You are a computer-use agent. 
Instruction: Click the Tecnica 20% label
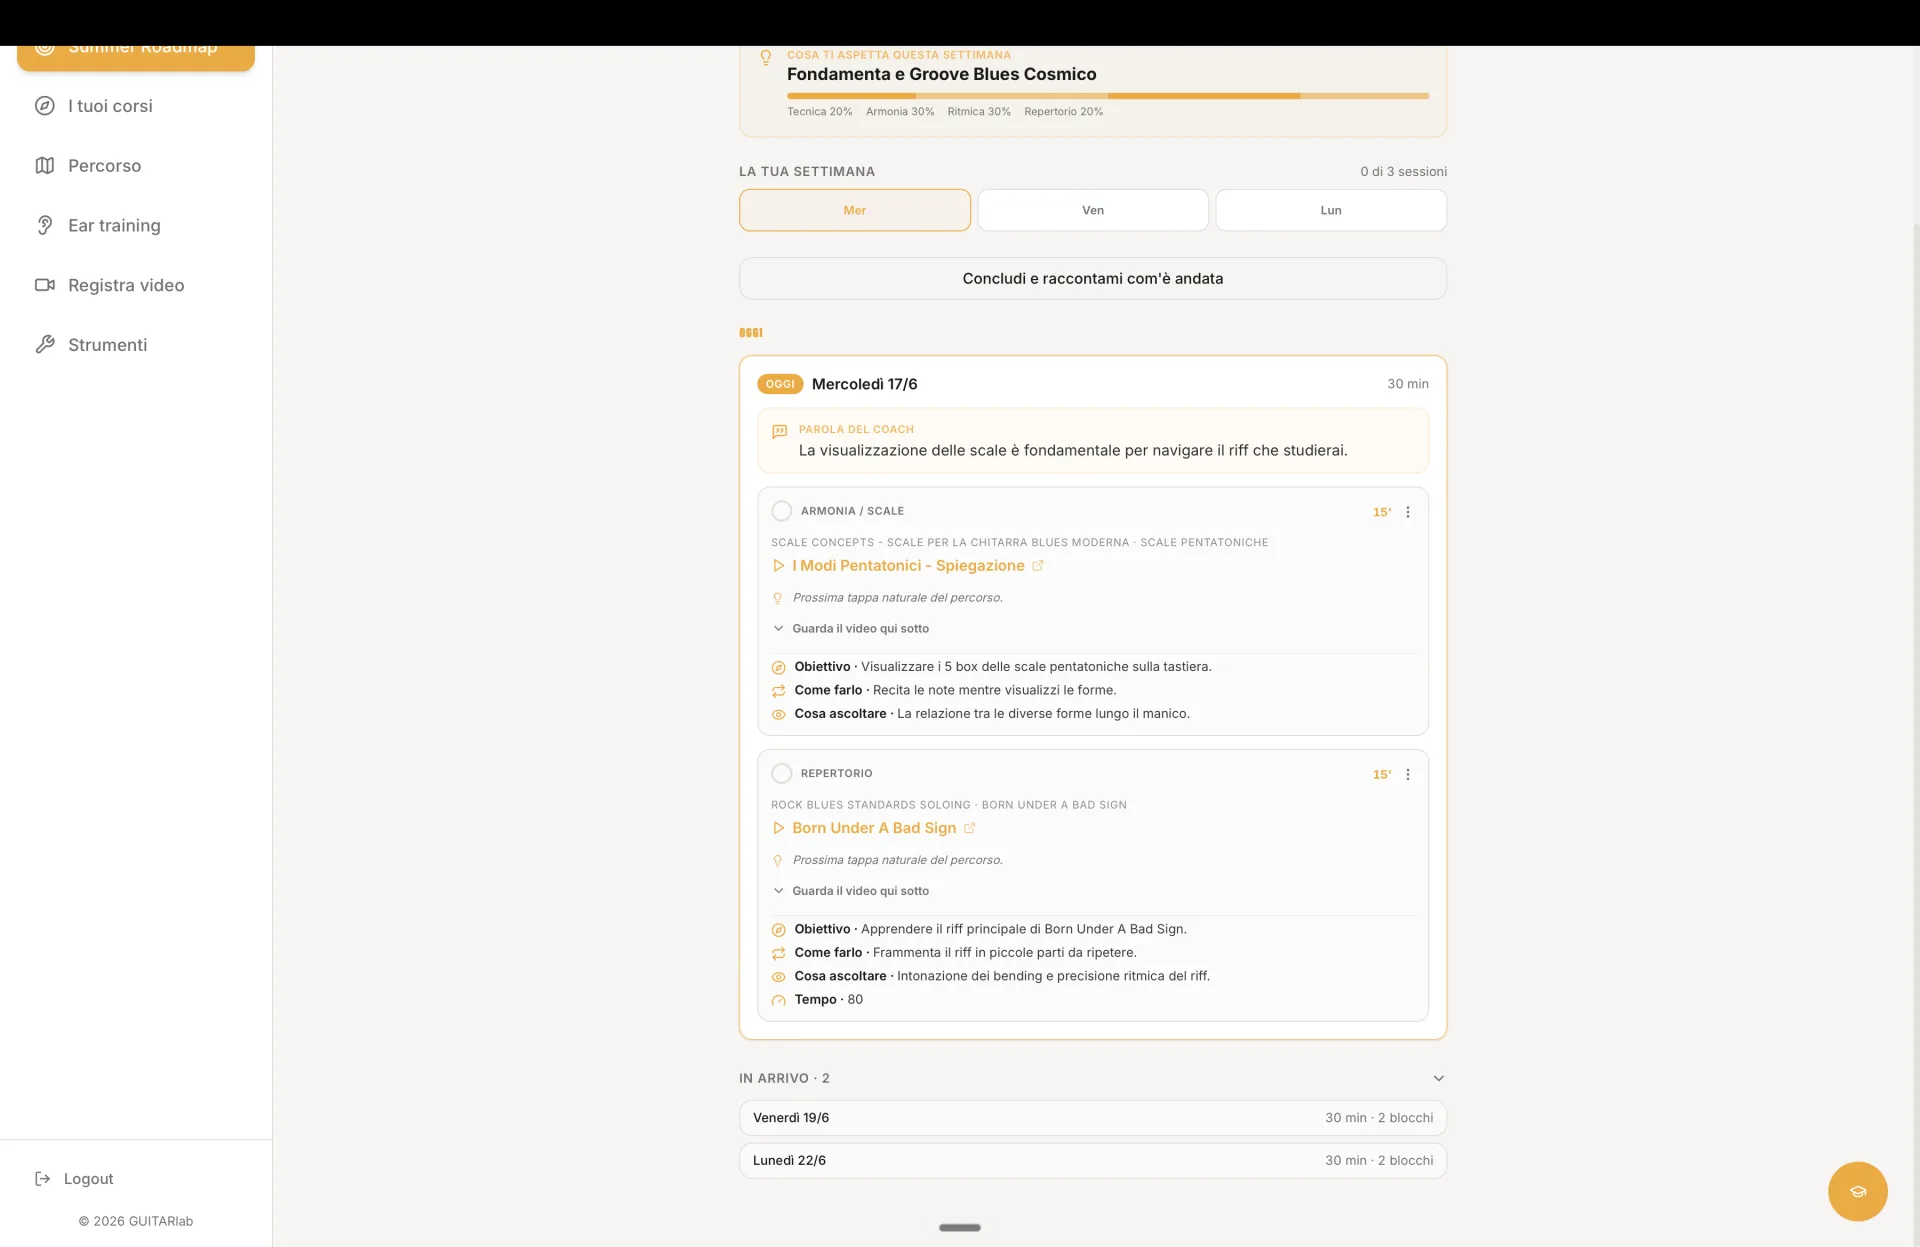tap(819, 112)
